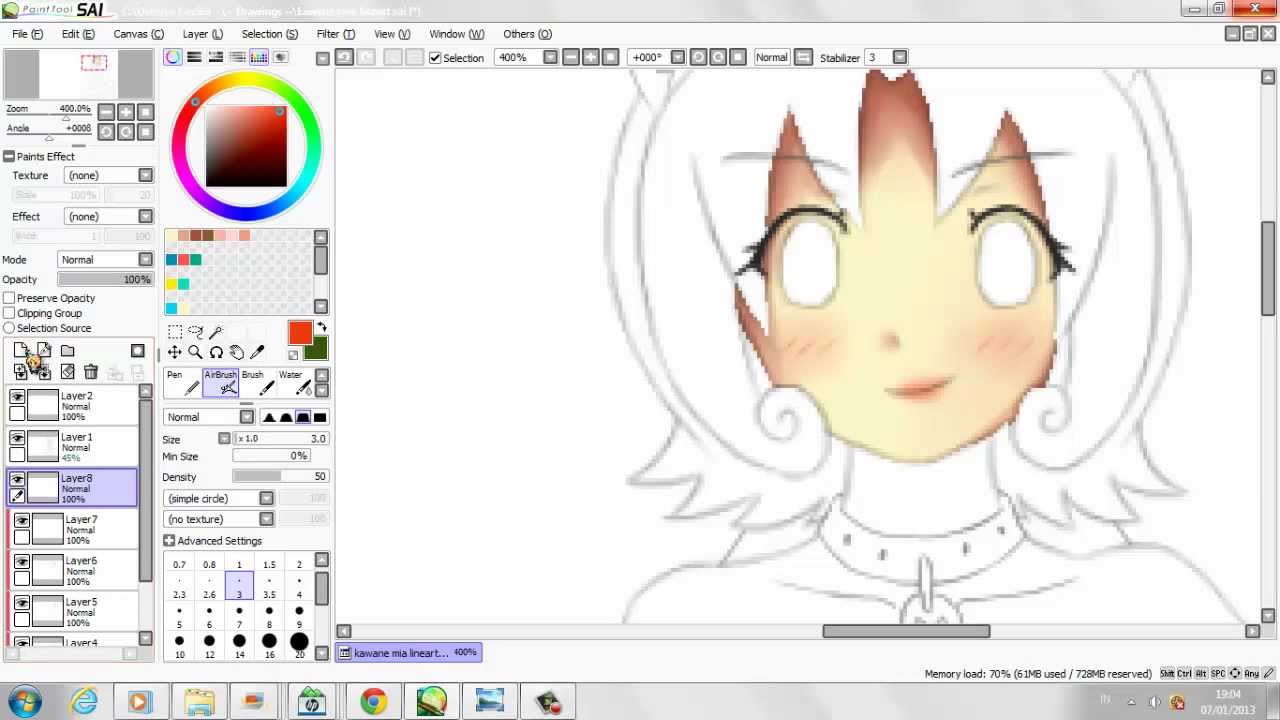Switch to kawane mia lineart canvas tab
Image resolution: width=1280 pixels, height=720 pixels.
(x=408, y=653)
